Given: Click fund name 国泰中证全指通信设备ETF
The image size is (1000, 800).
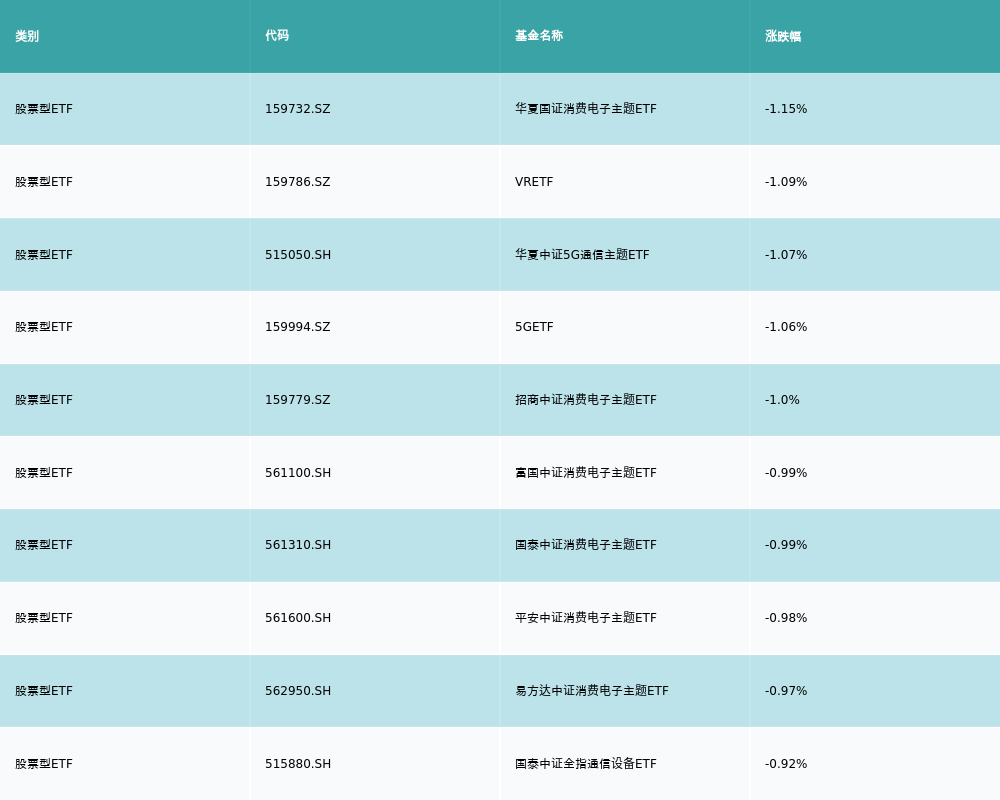Looking at the screenshot, I should [585, 764].
